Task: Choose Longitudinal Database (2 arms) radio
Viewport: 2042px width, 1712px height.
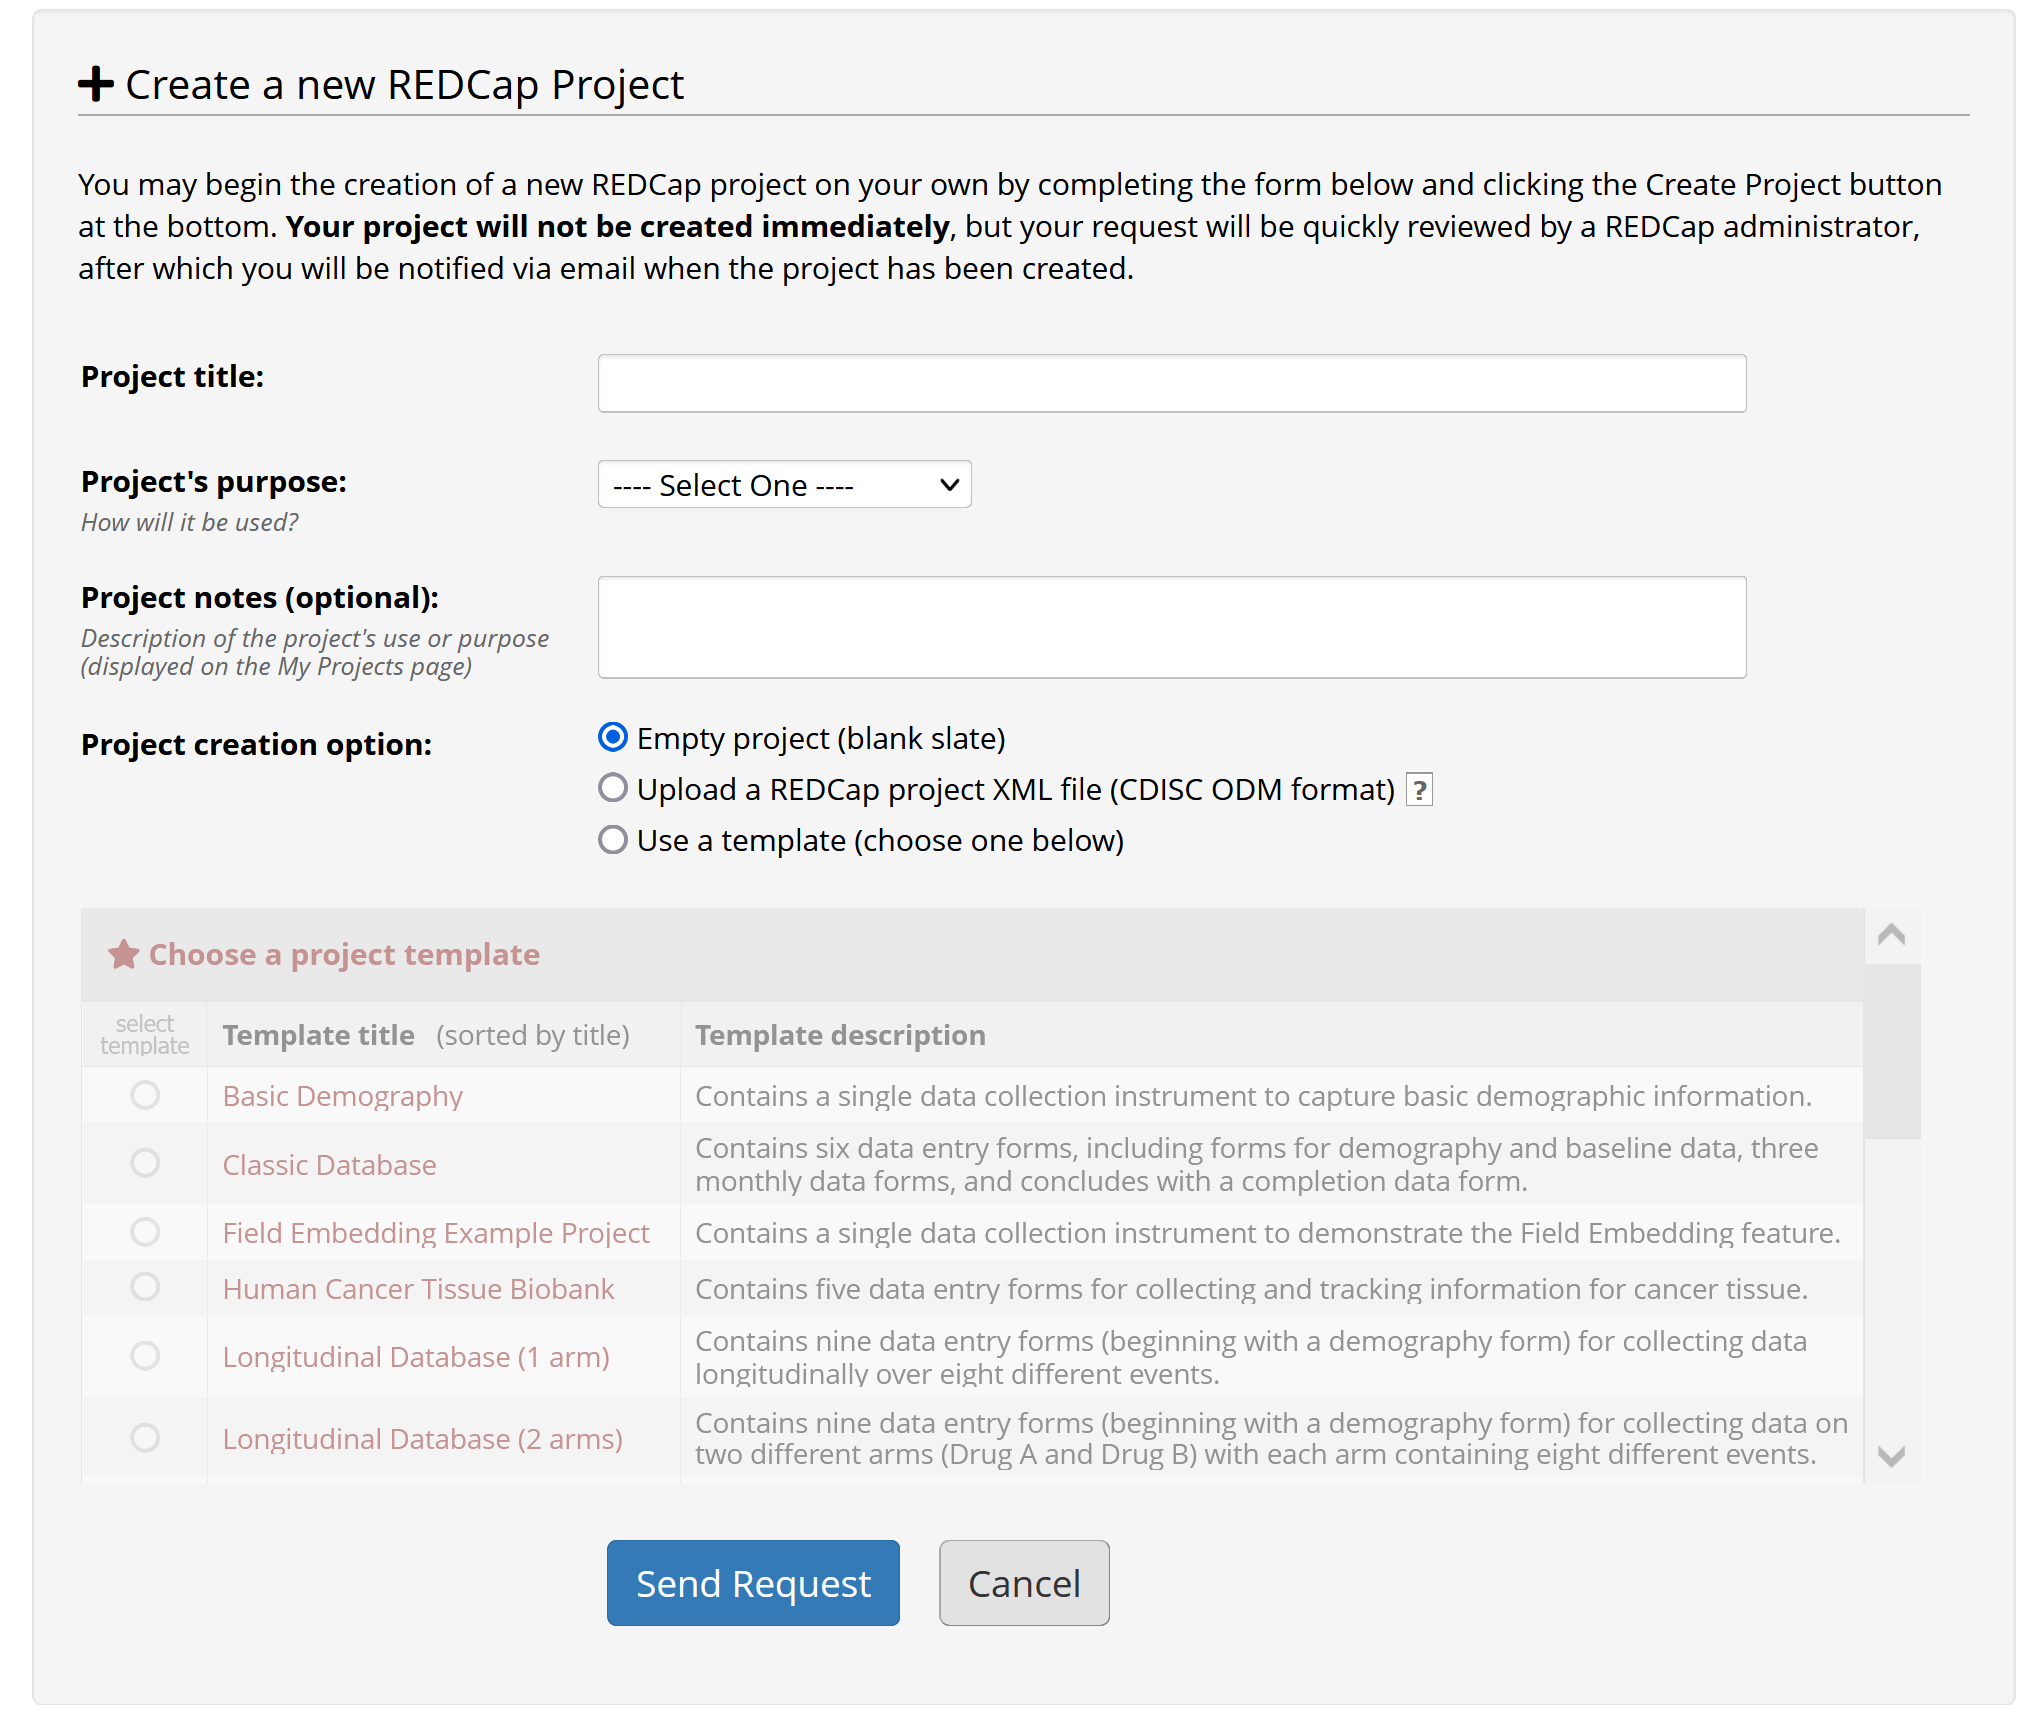Action: pyautogui.click(x=145, y=1438)
